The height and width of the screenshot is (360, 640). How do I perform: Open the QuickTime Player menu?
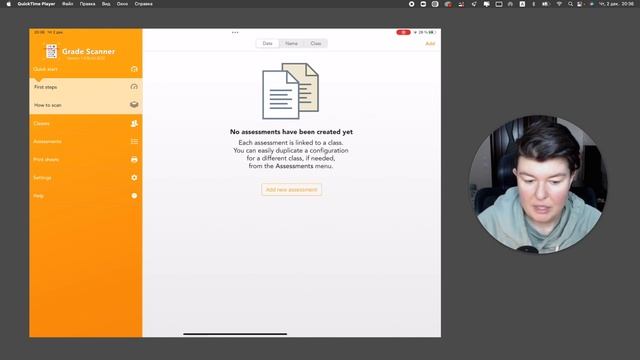pos(36,4)
